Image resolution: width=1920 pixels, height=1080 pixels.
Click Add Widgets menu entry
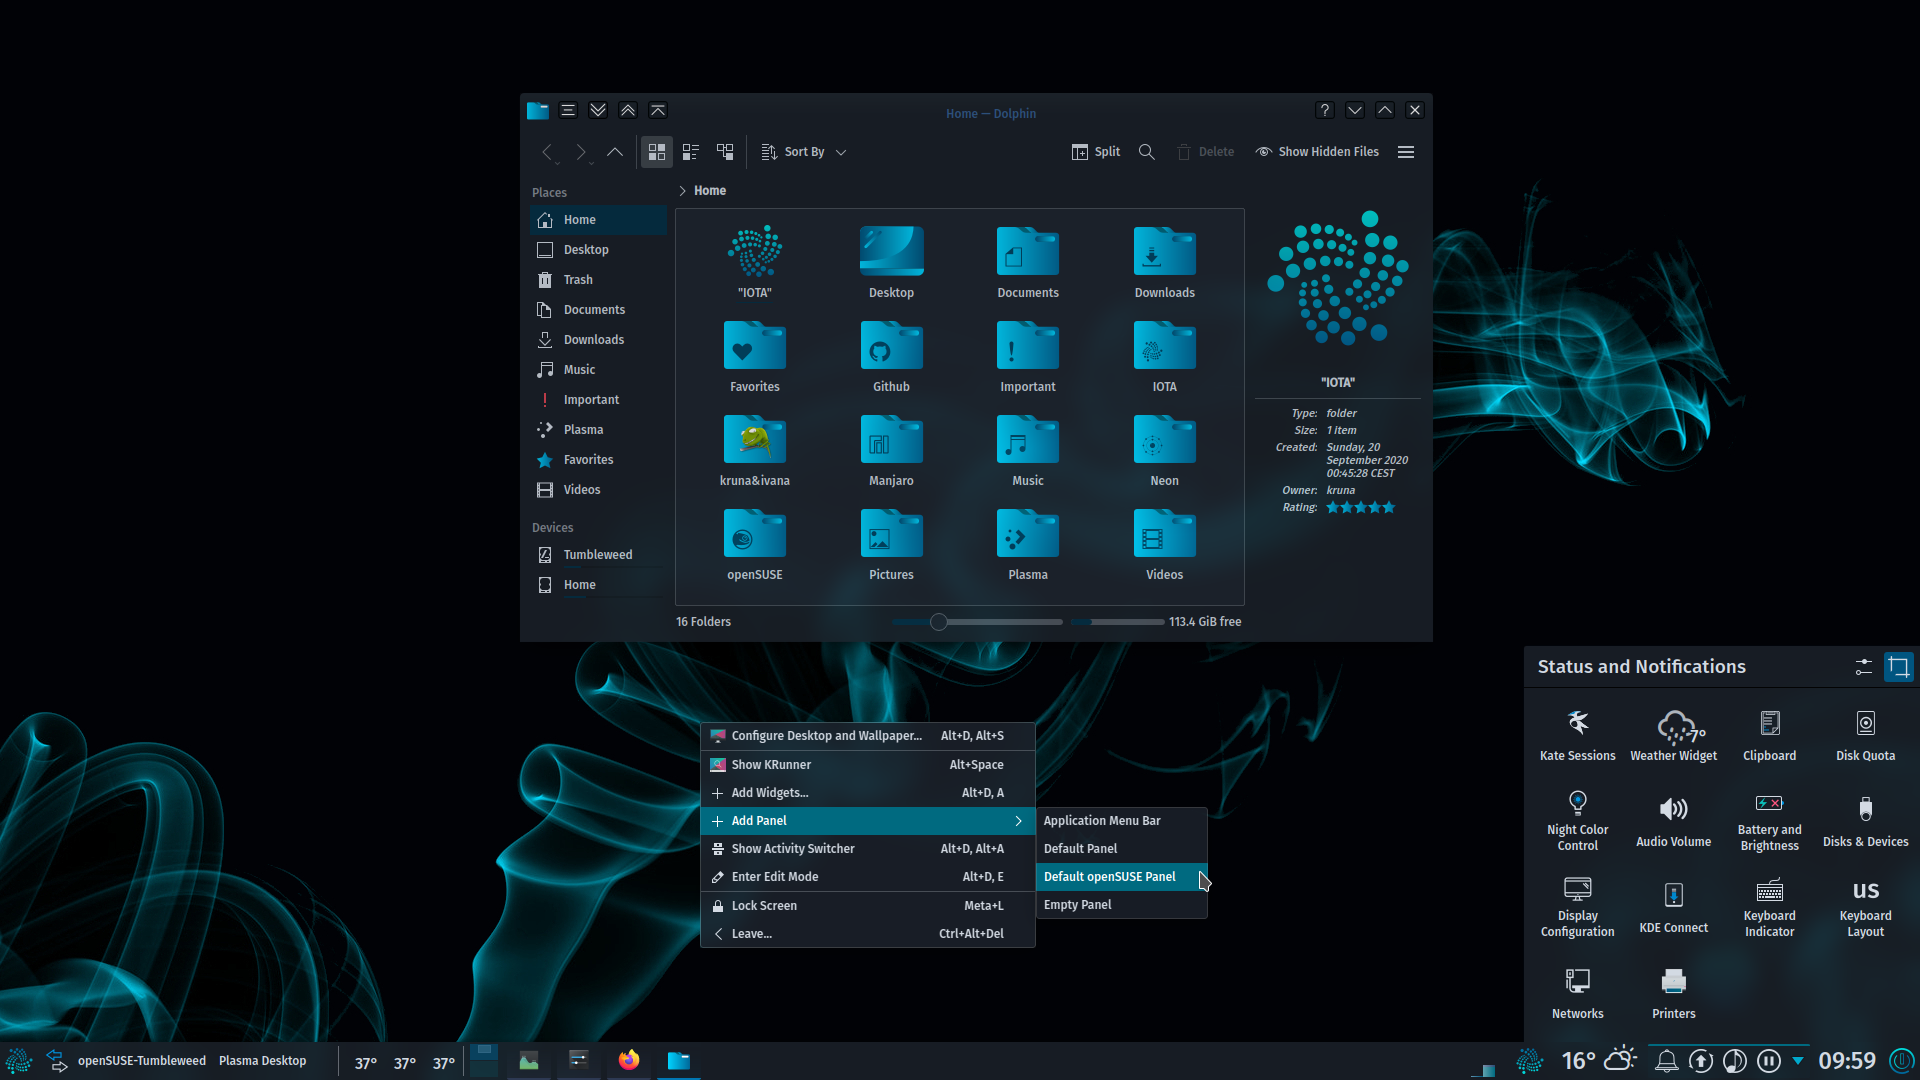(x=867, y=793)
